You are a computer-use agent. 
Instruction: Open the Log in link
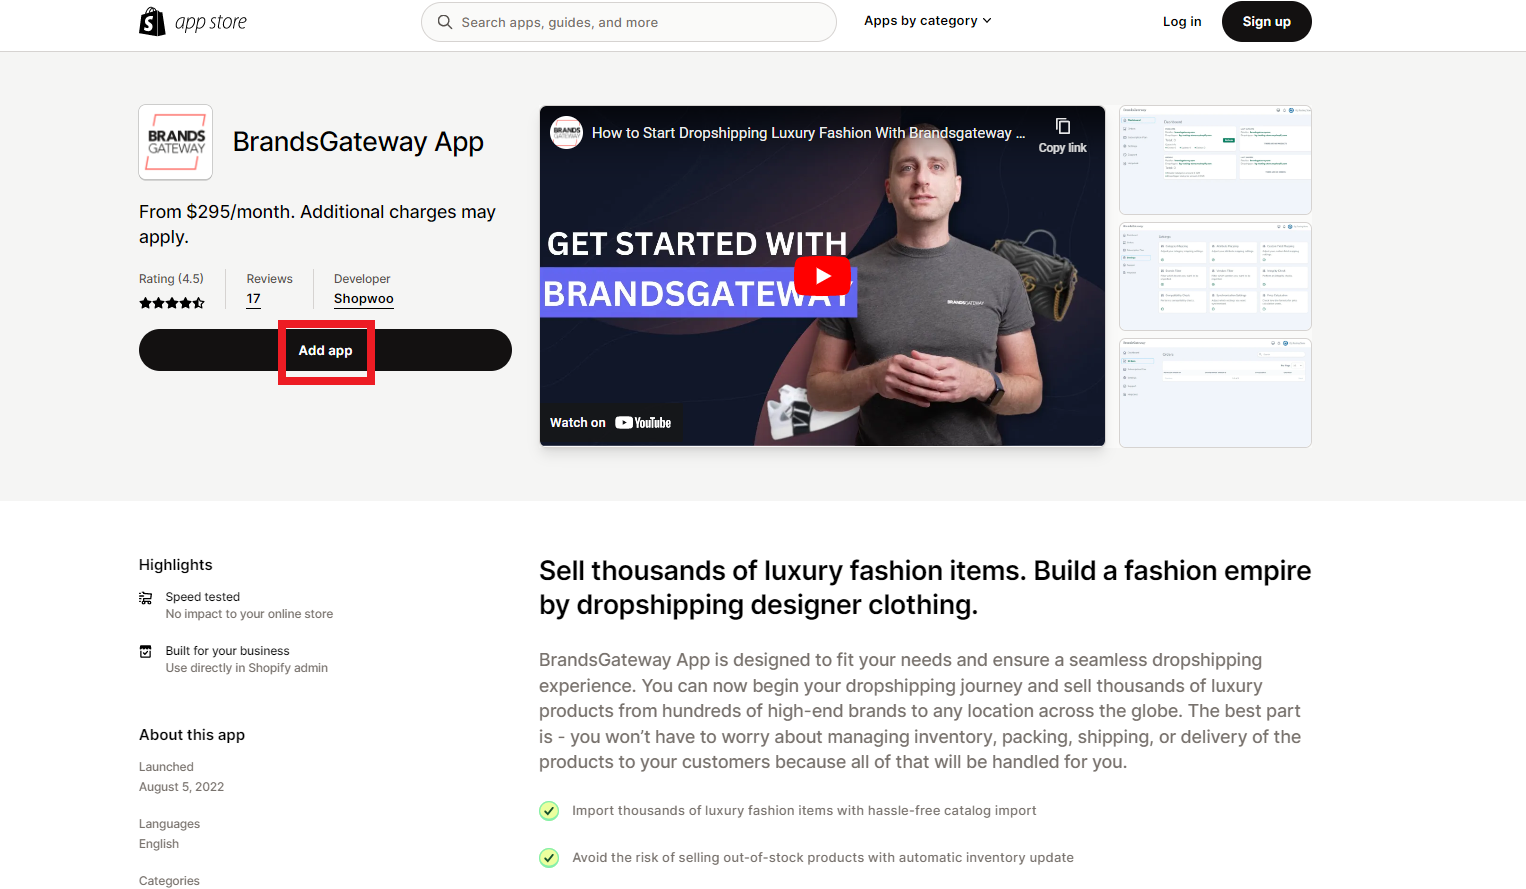(1182, 22)
